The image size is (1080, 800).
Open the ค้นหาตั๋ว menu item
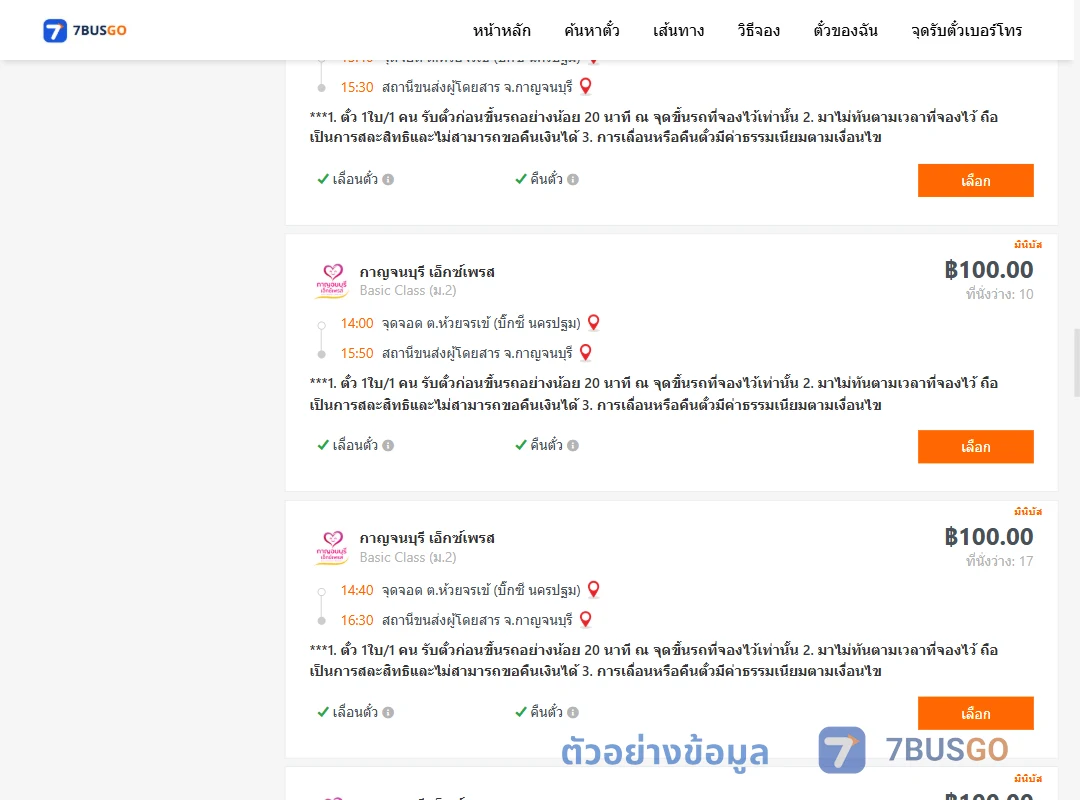[x=592, y=30]
